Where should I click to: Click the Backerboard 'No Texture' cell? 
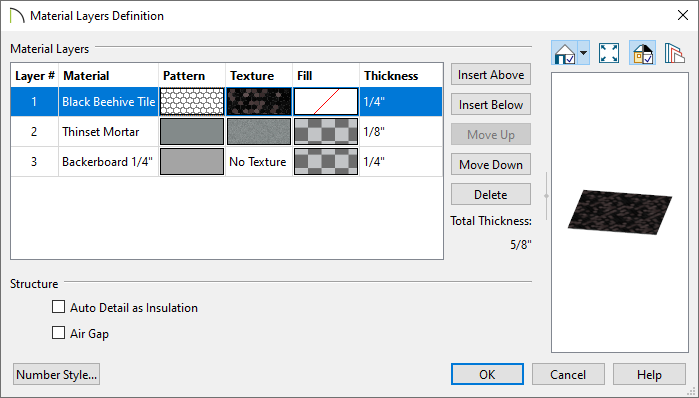pyautogui.click(x=258, y=161)
